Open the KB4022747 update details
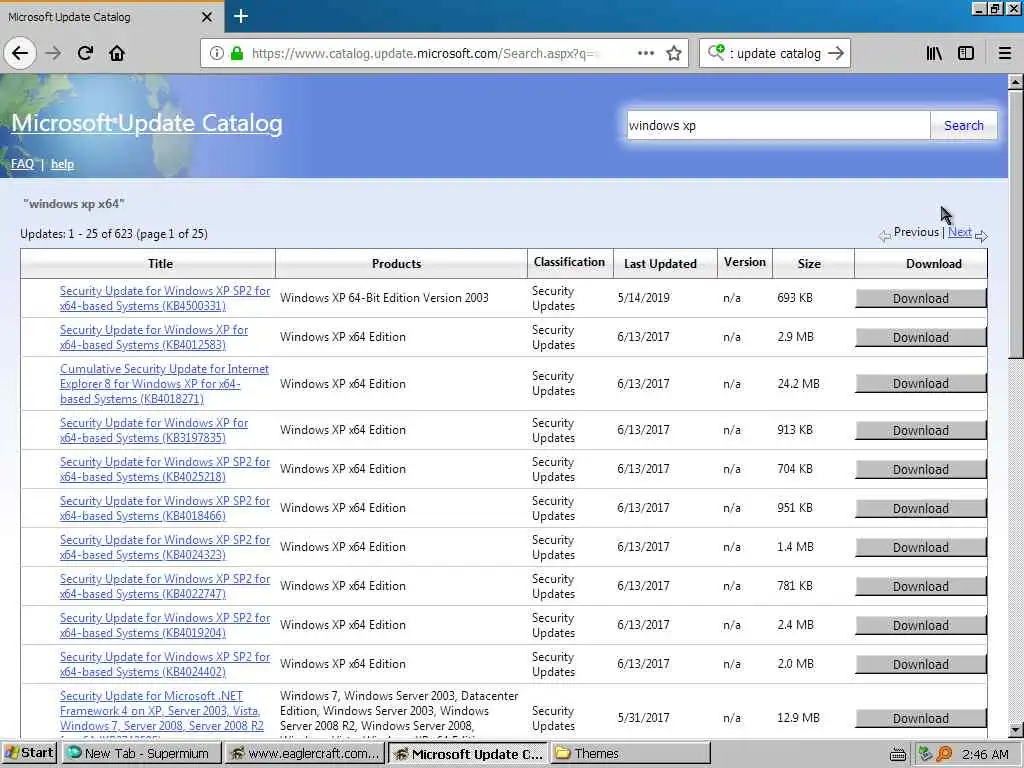The width and height of the screenshot is (1024, 768). [165, 586]
